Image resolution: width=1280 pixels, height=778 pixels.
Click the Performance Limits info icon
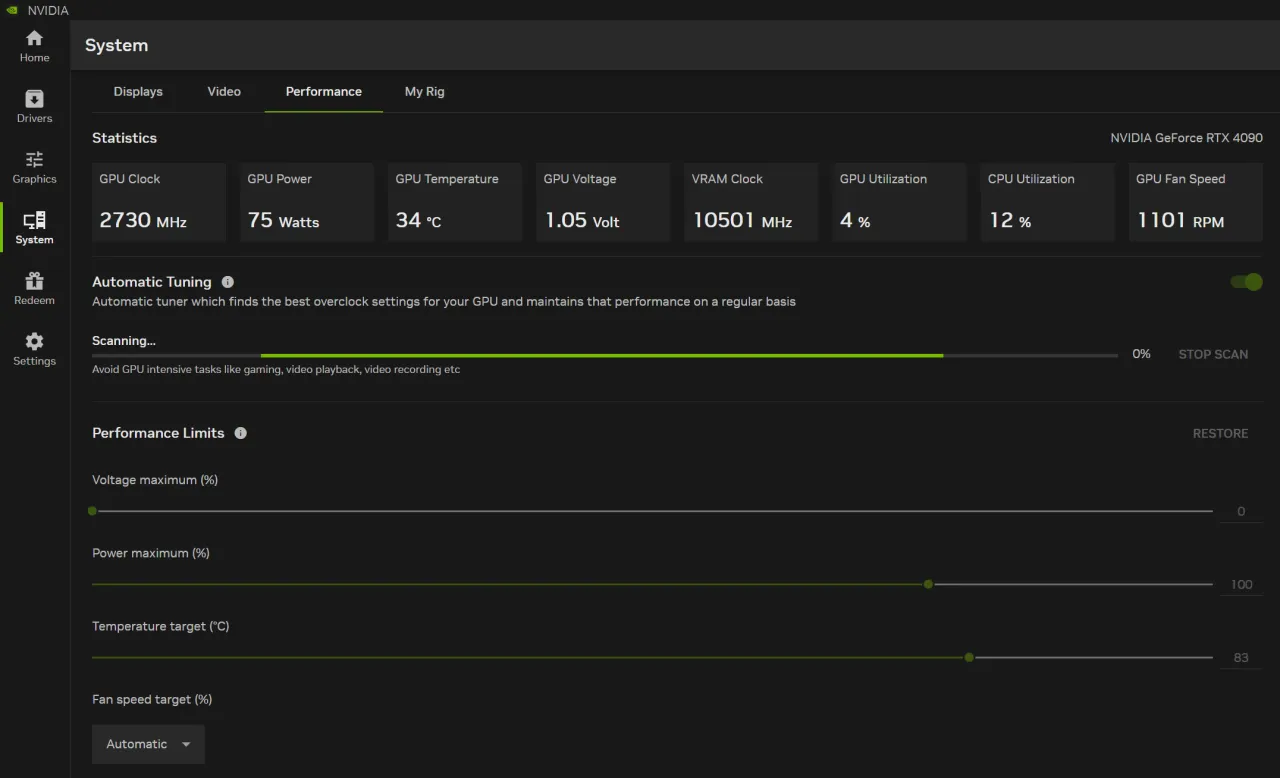coord(240,433)
